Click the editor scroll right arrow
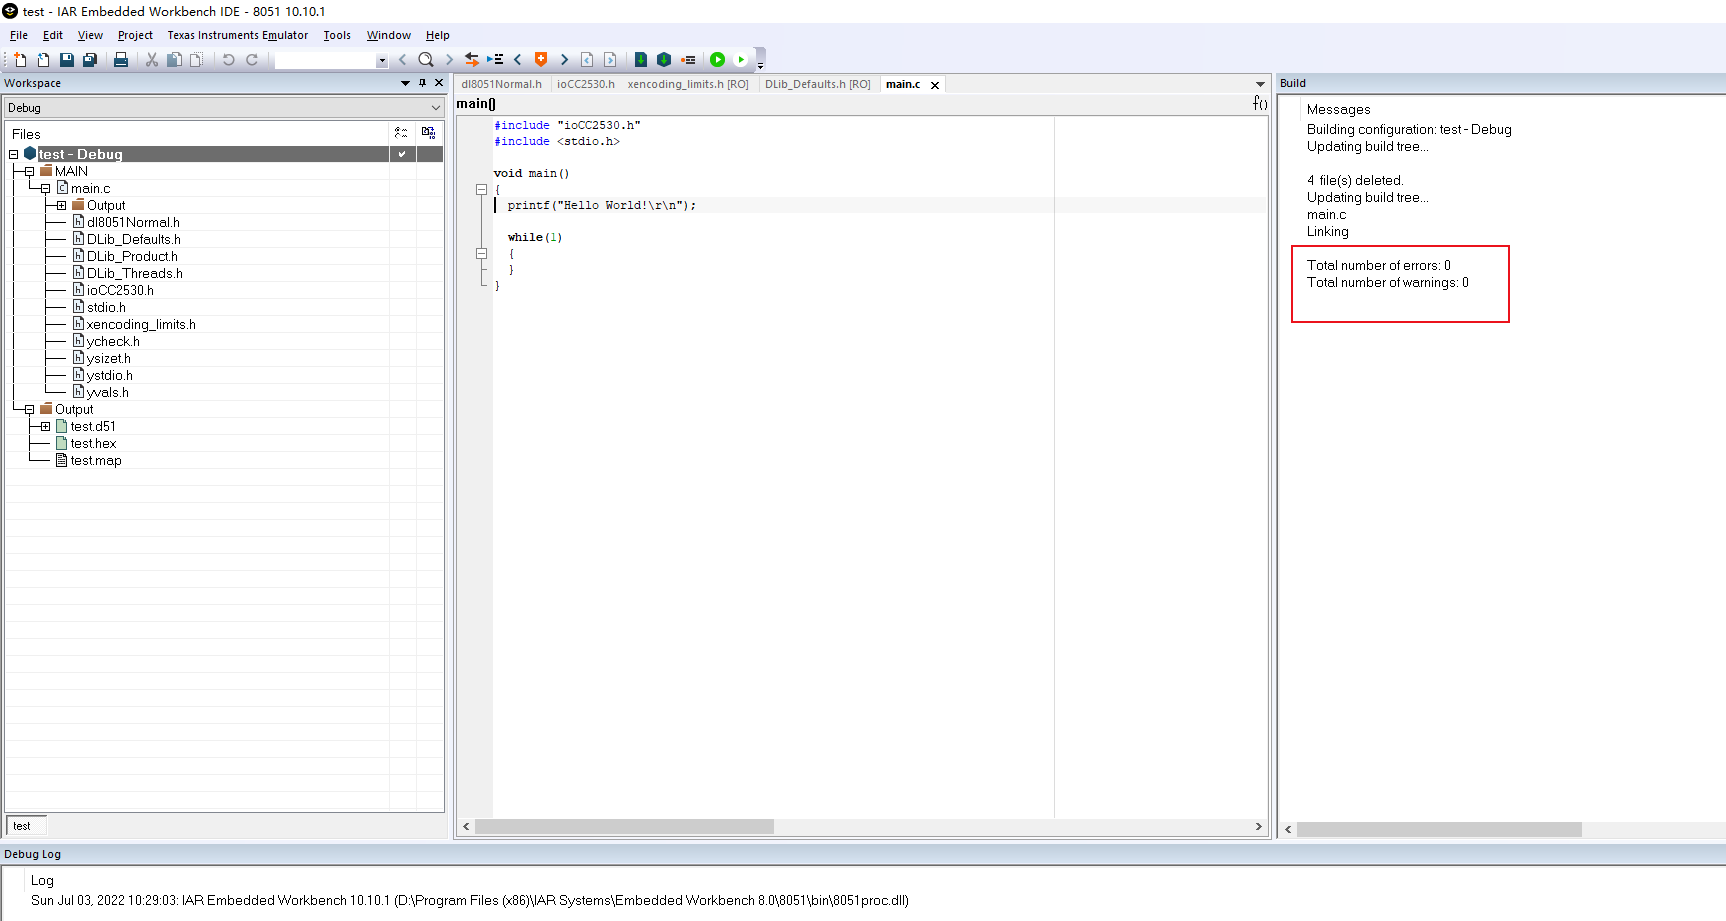Screen dimensions: 1726x921 tap(1259, 827)
